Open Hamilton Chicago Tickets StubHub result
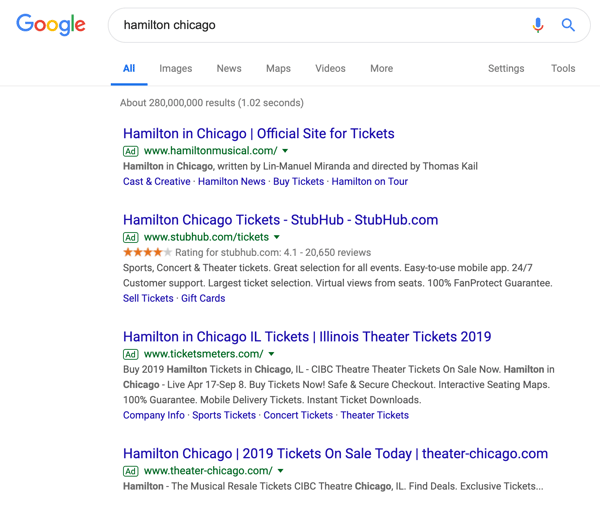600x514 pixels. pyautogui.click(x=280, y=220)
